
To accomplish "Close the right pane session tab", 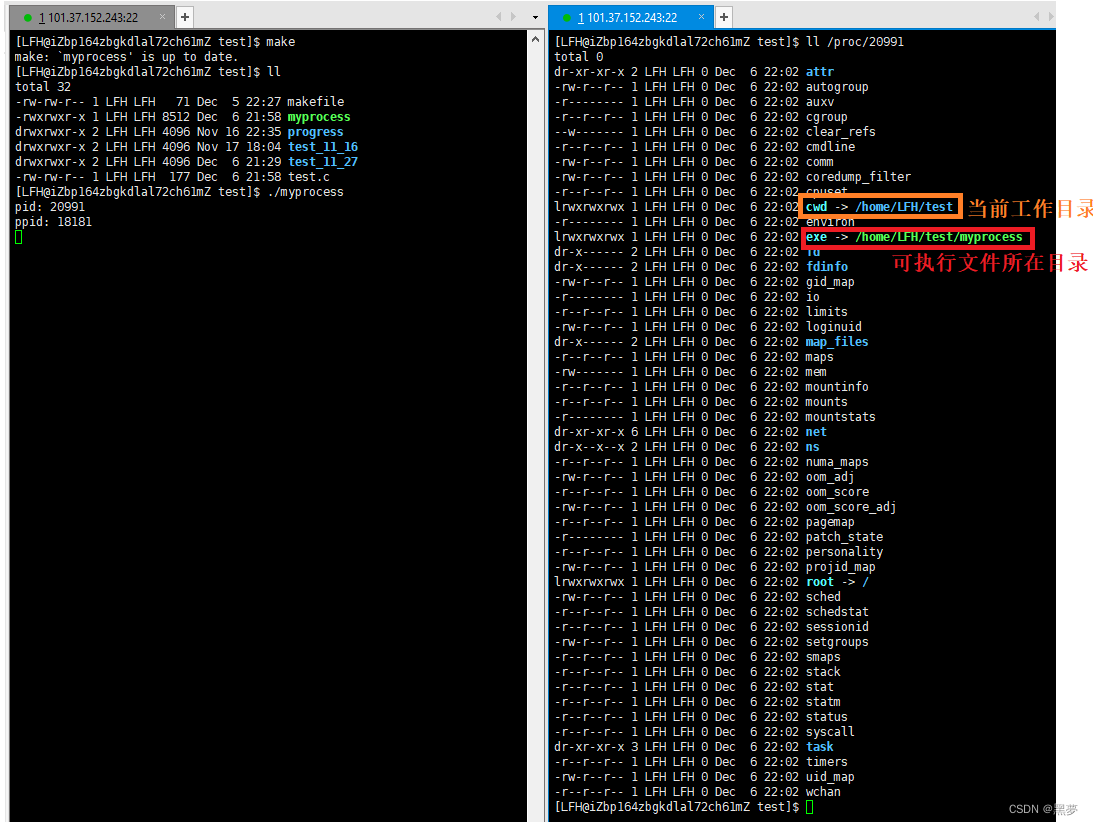I will pos(701,17).
